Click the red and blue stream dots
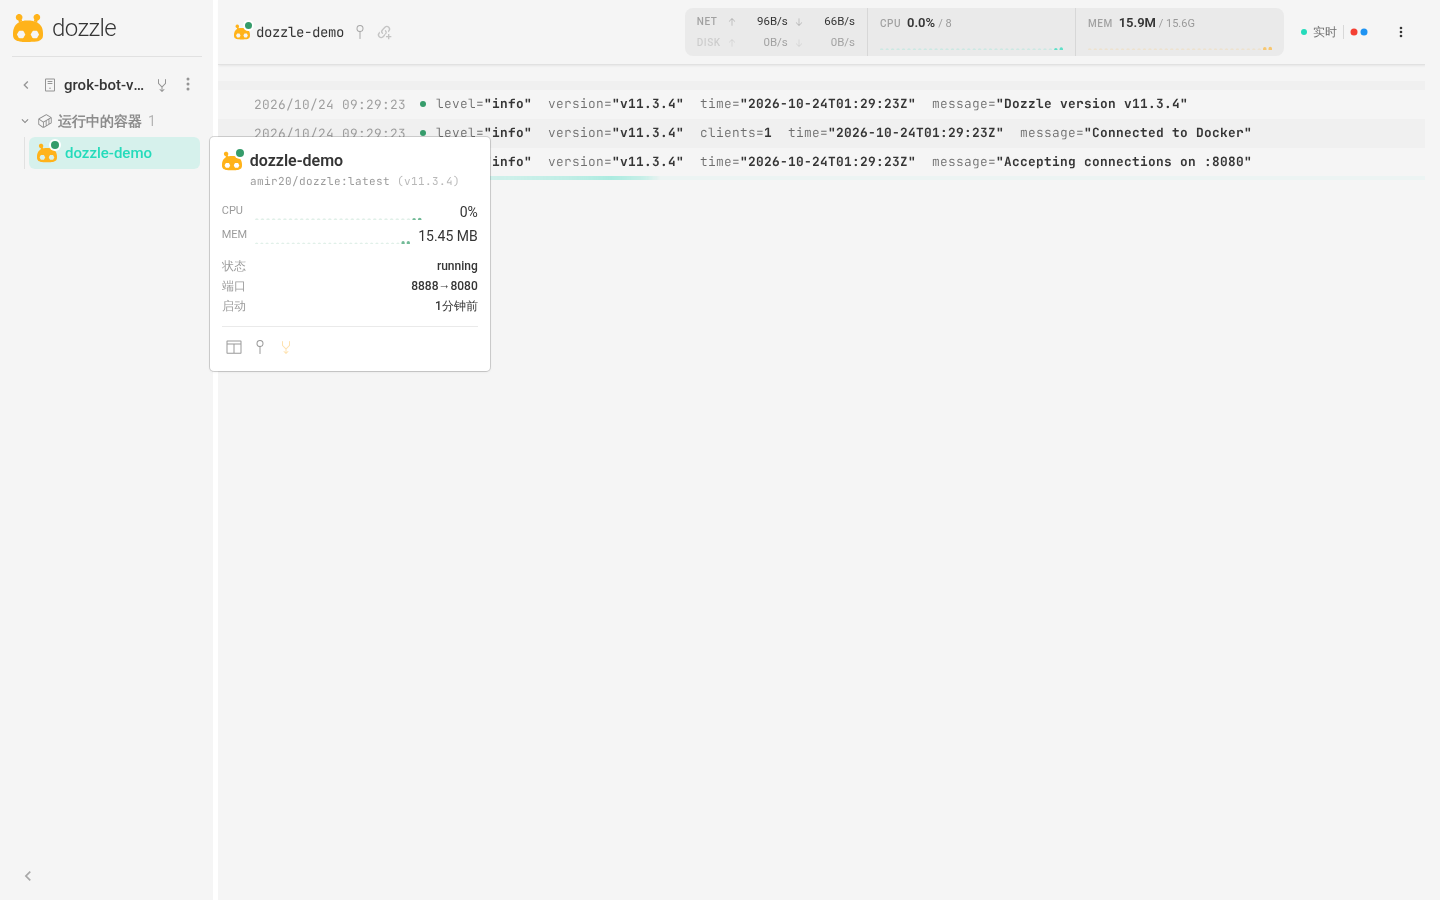The width and height of the screenshot is (1440, 900). click(x=1359, y=32)
